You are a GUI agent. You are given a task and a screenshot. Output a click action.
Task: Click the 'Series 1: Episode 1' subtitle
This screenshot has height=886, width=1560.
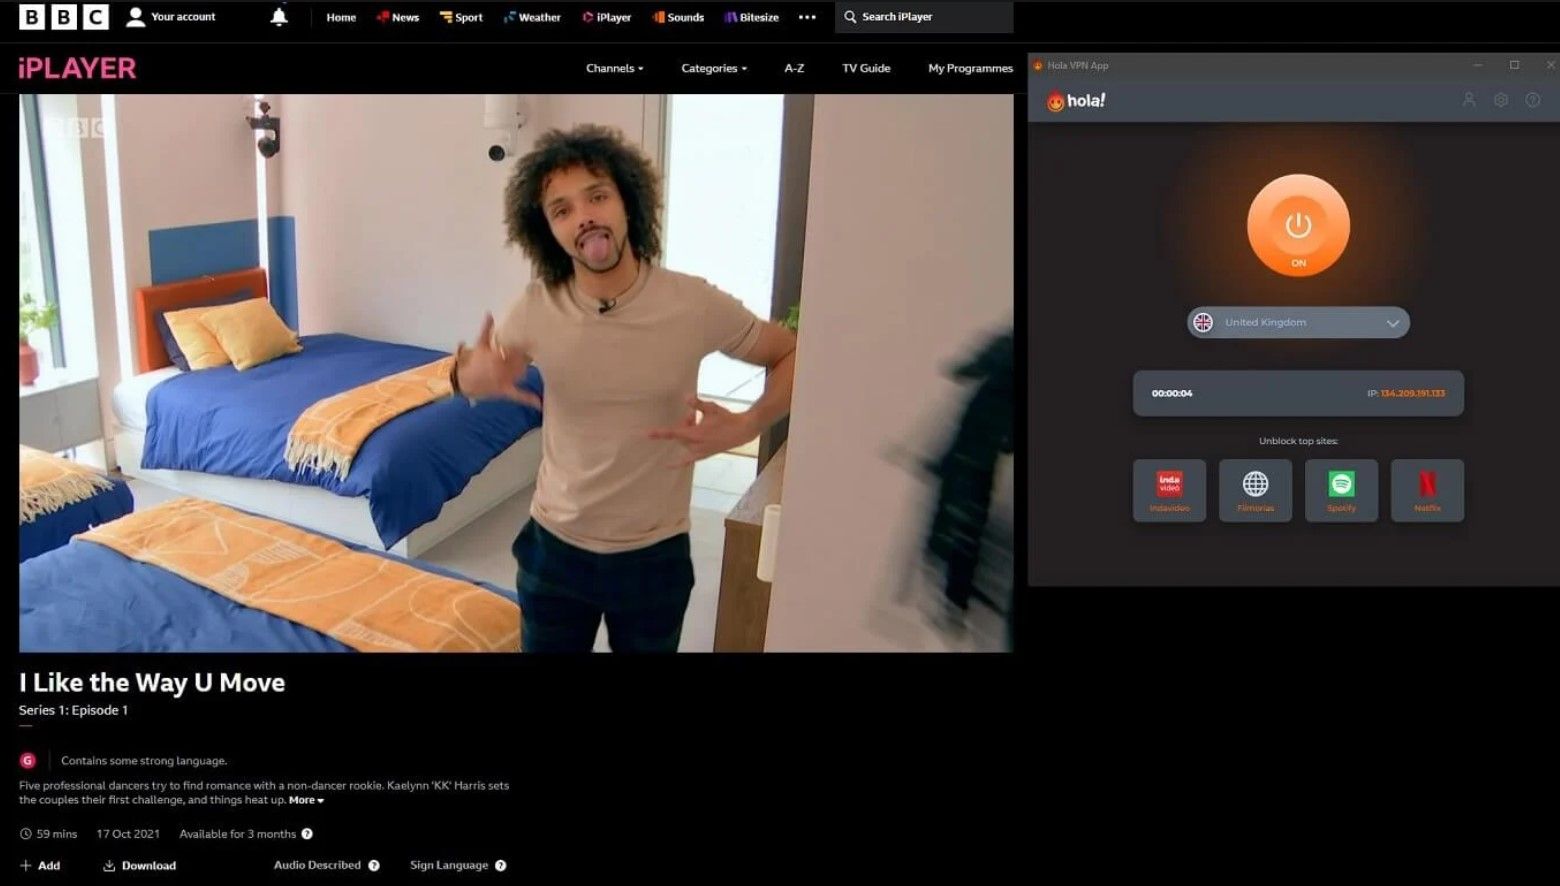(73, 710)
